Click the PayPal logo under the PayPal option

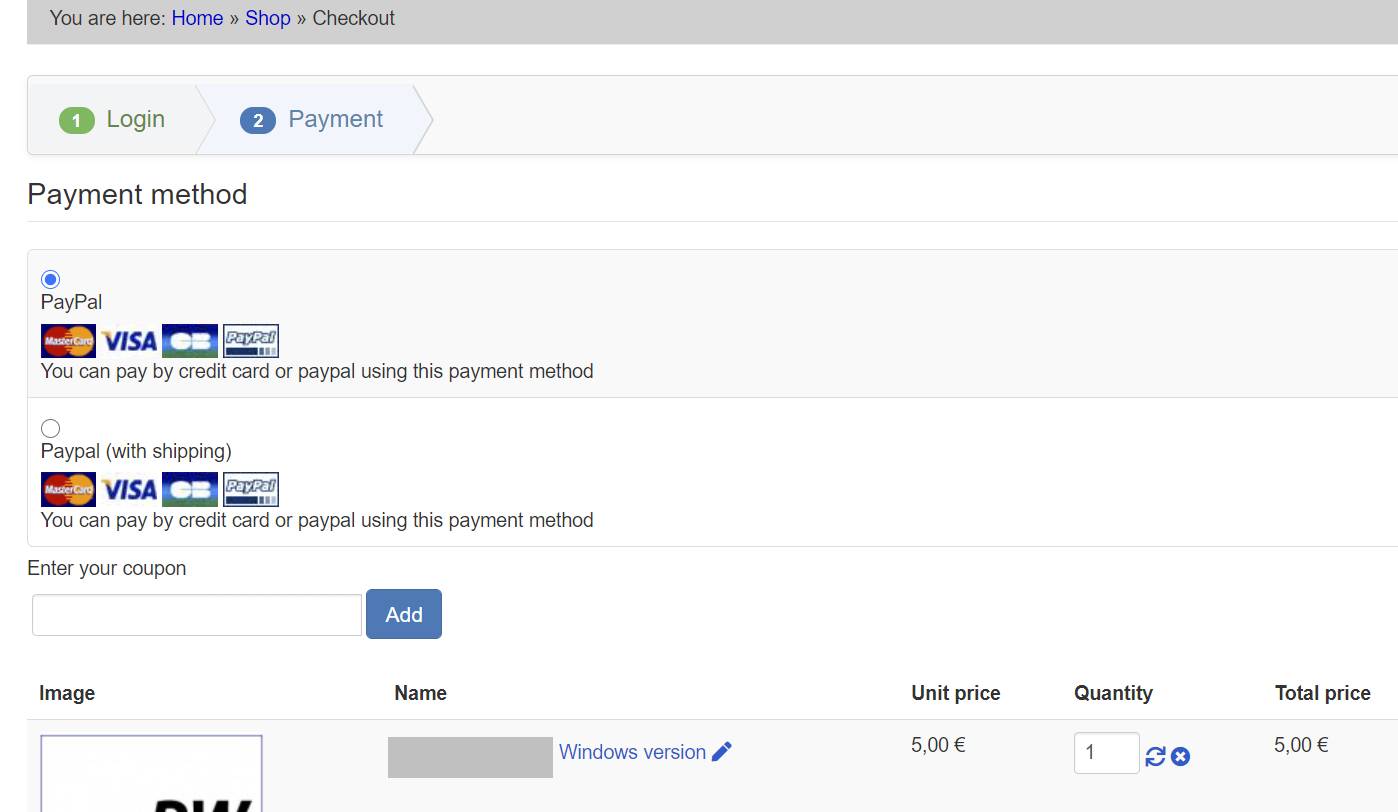tap(250, 341)
